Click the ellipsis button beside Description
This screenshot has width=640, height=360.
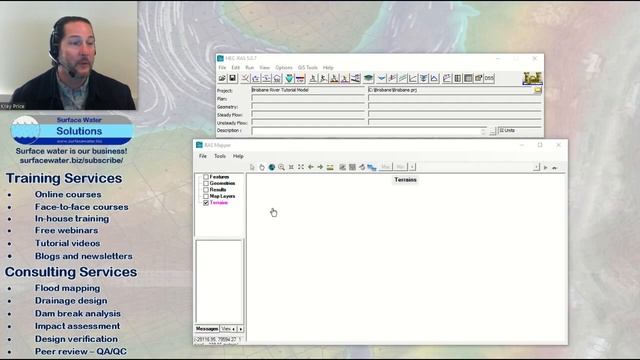coord(492,131)
